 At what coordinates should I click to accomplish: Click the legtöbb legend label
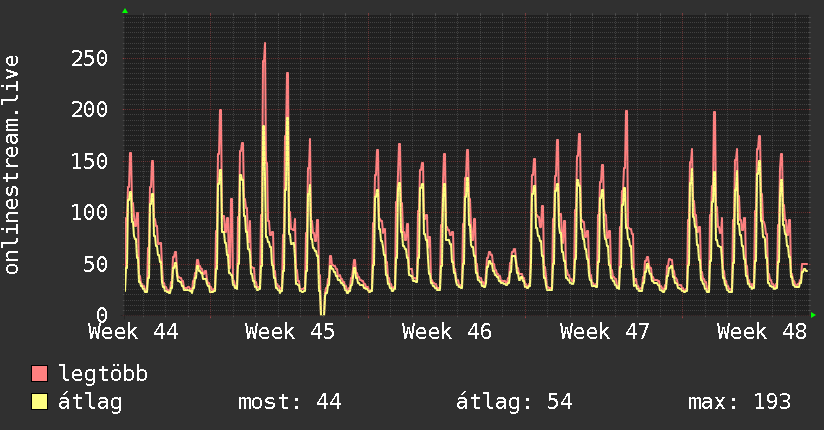click(x=103, y=374)
